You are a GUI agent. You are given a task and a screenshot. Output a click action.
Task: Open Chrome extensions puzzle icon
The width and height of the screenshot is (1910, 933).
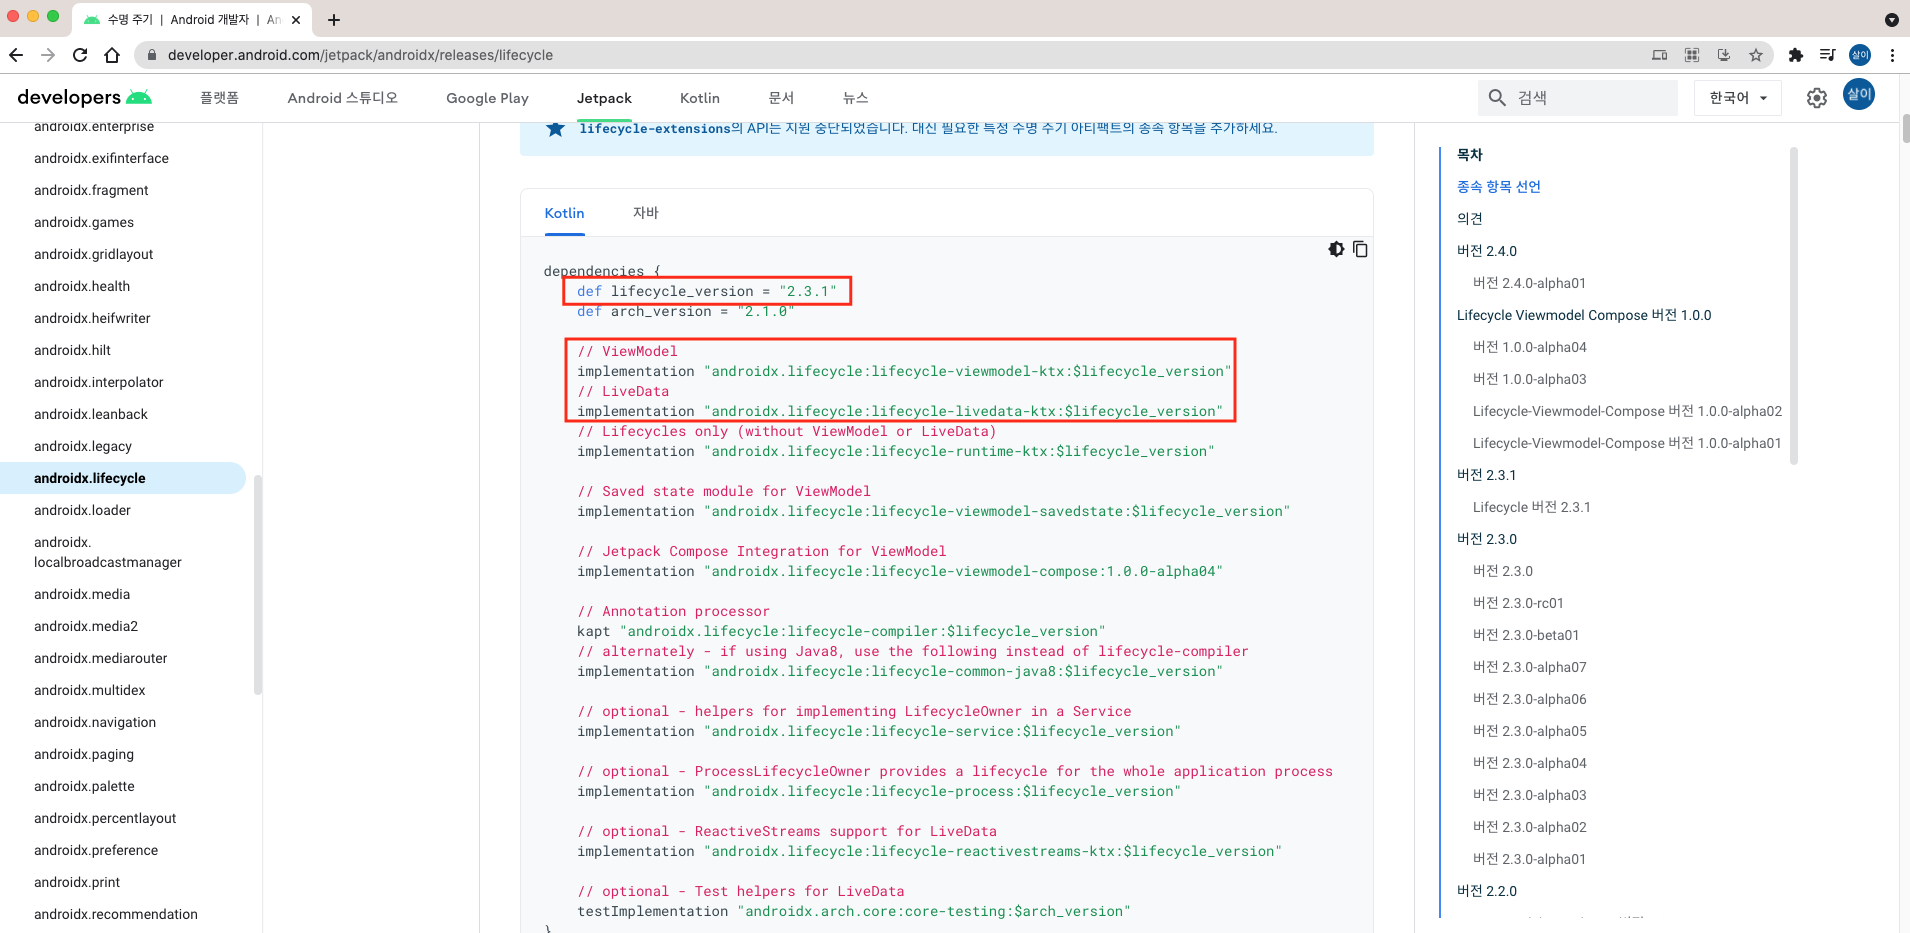[1796, 55]
